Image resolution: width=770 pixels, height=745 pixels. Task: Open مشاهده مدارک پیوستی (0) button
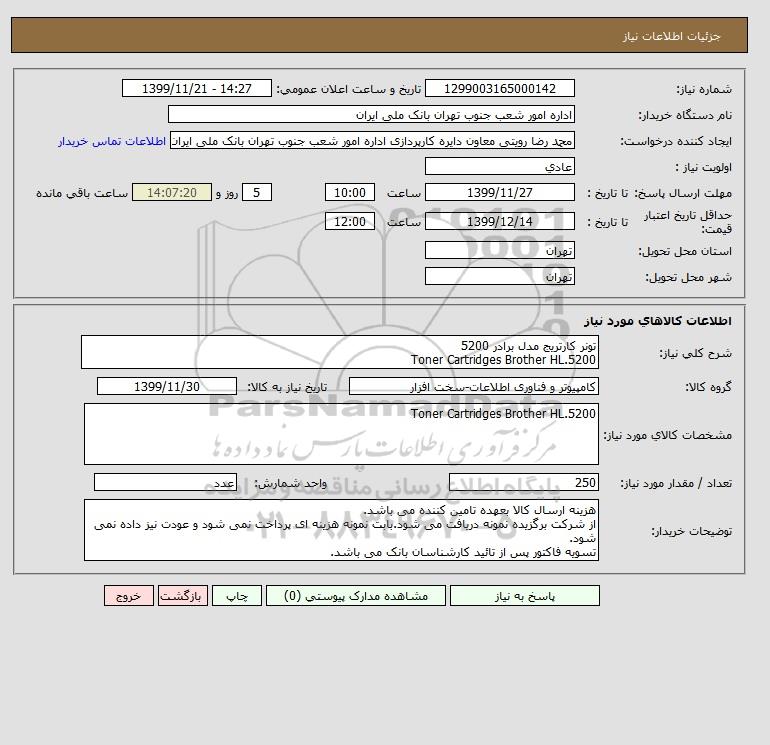point(356,596)
